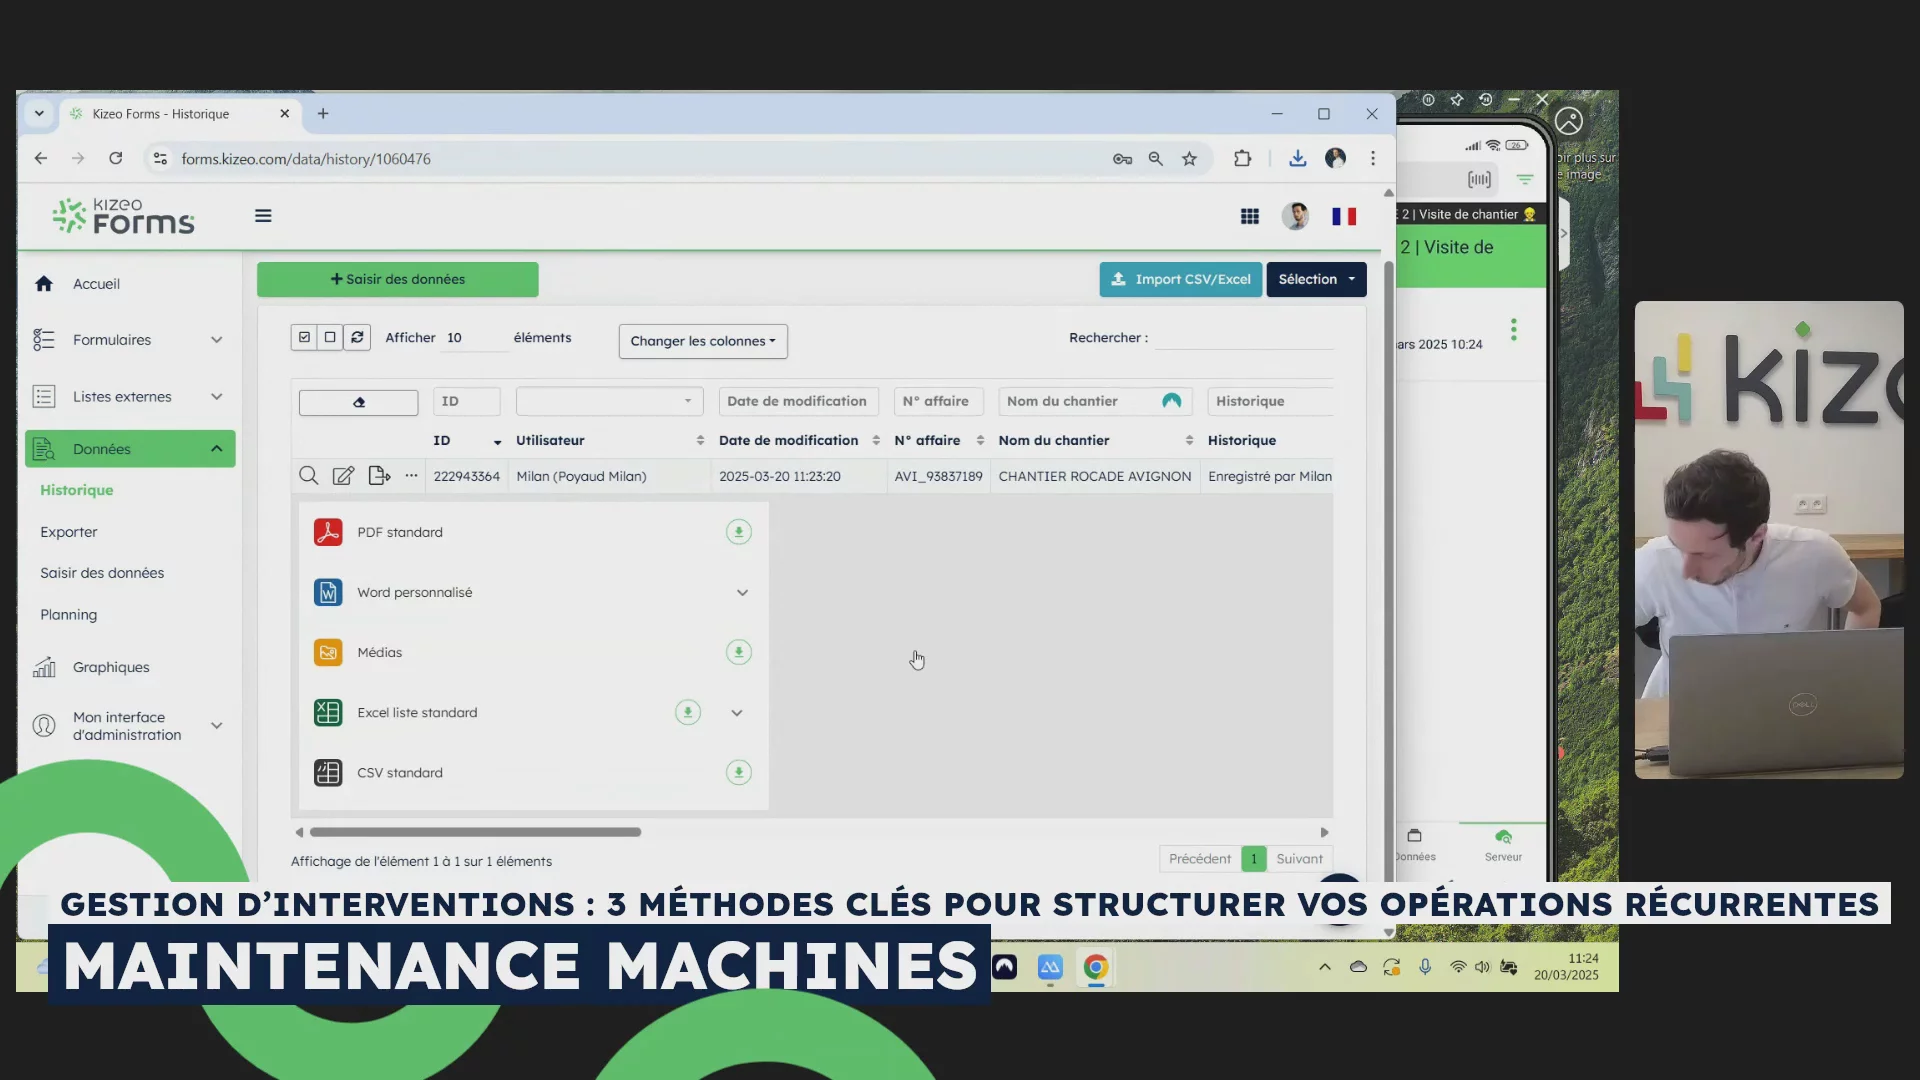Open Saisir des données in sidebar

102,573
